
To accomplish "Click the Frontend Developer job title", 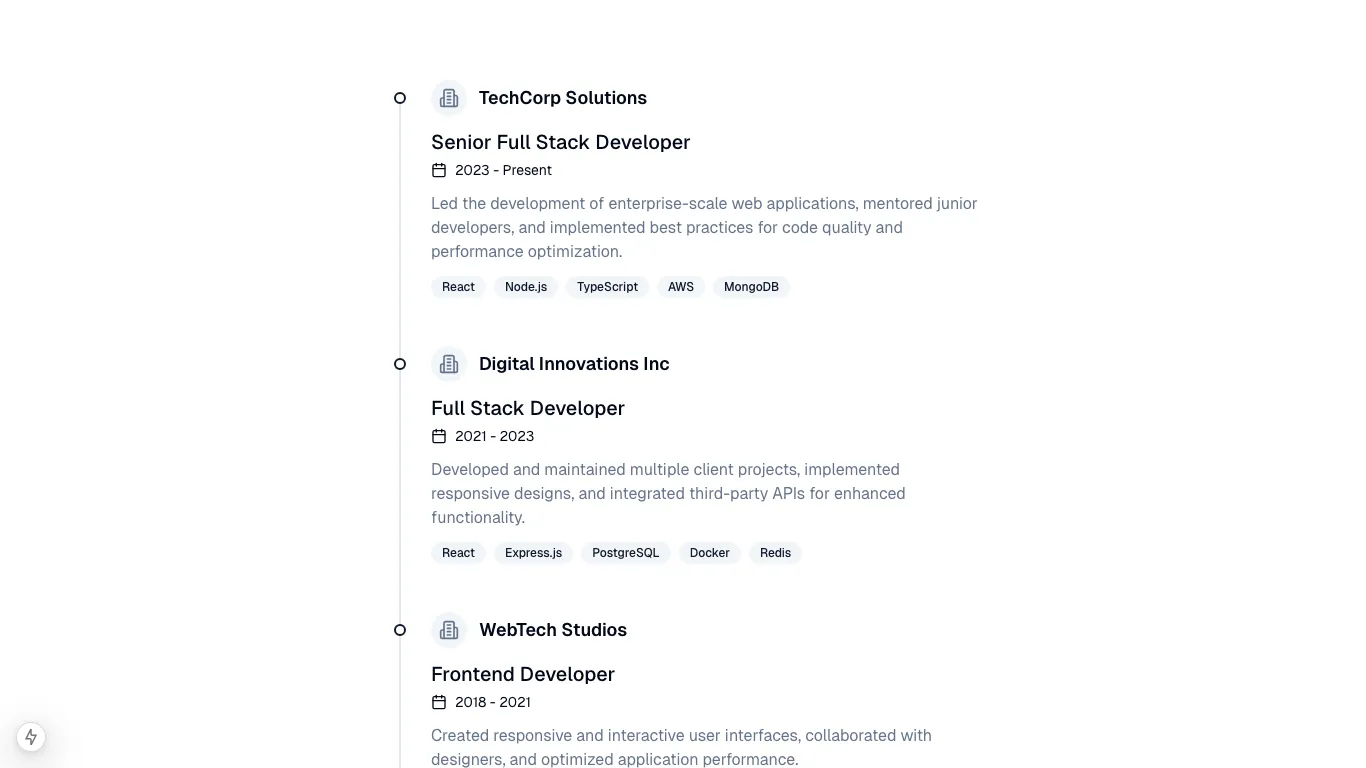I will click(522, 674).
